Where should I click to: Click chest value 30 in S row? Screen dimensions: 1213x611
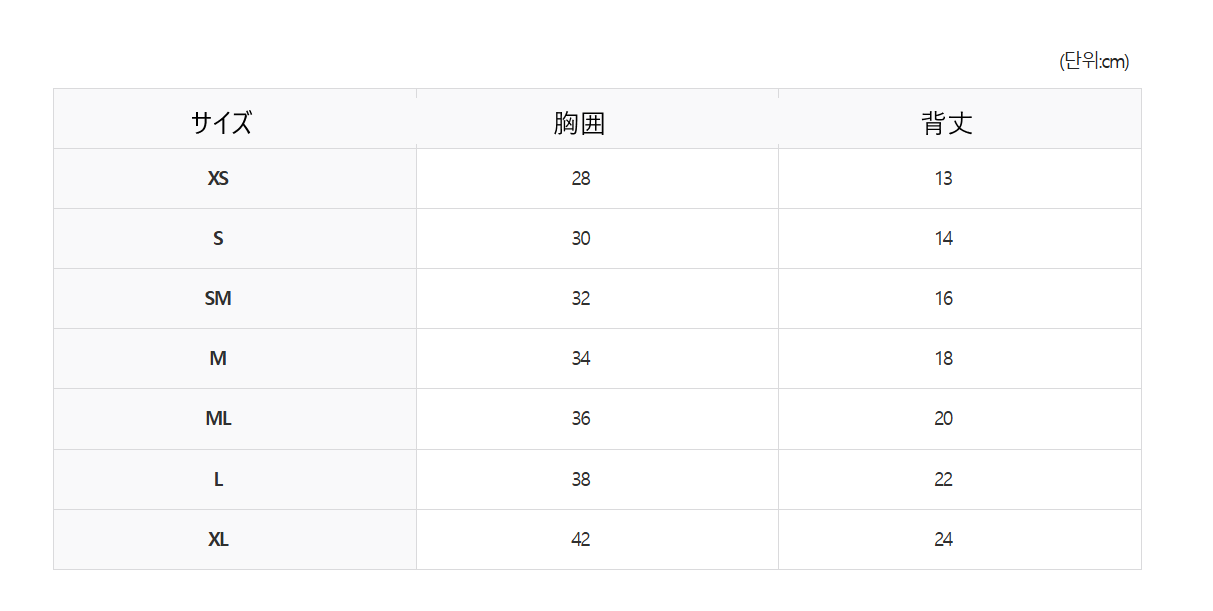(x=581, y=239)
